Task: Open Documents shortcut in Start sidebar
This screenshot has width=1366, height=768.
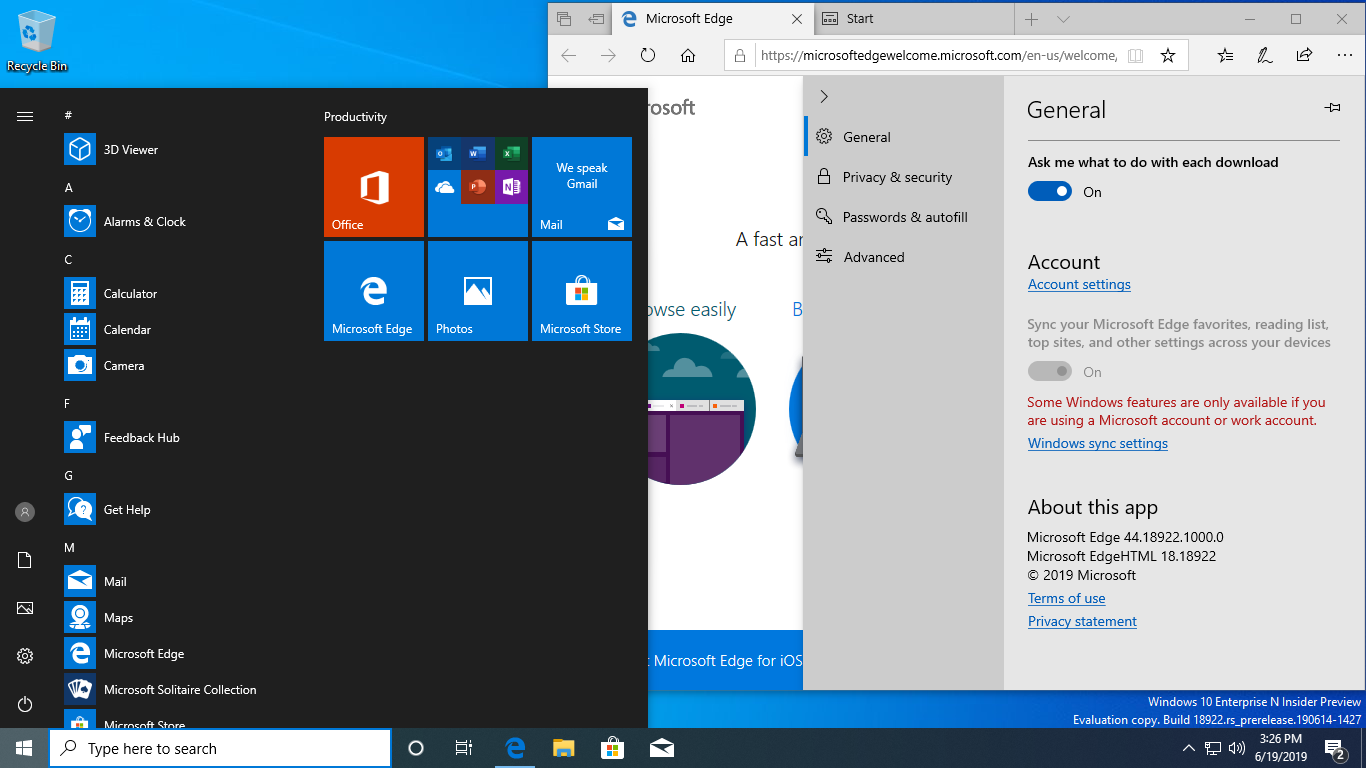Action: [25, 560]
